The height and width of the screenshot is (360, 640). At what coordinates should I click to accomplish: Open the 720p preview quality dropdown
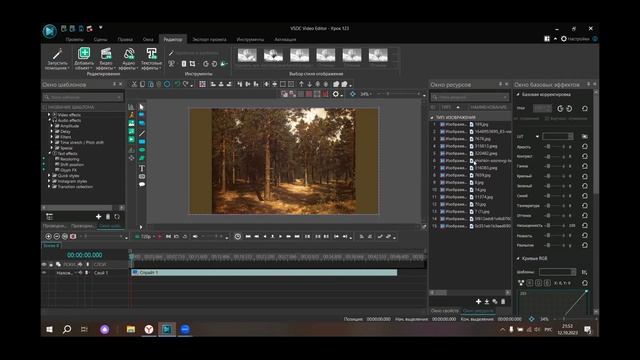[146, 236]
